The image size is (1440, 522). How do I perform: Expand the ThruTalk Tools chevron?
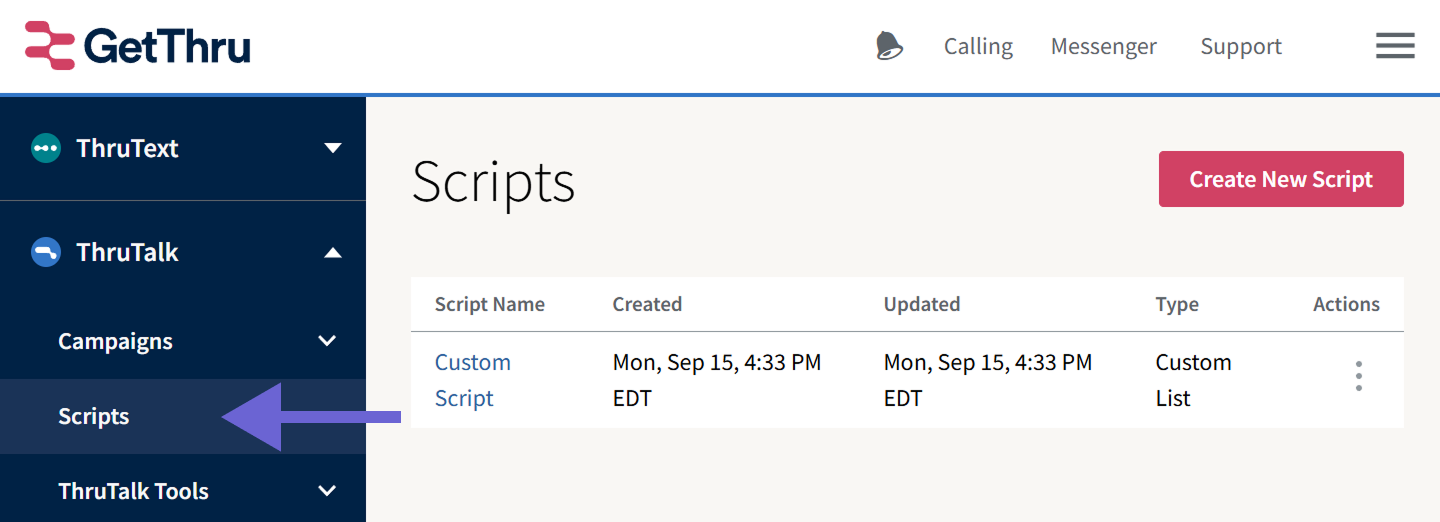327,491
